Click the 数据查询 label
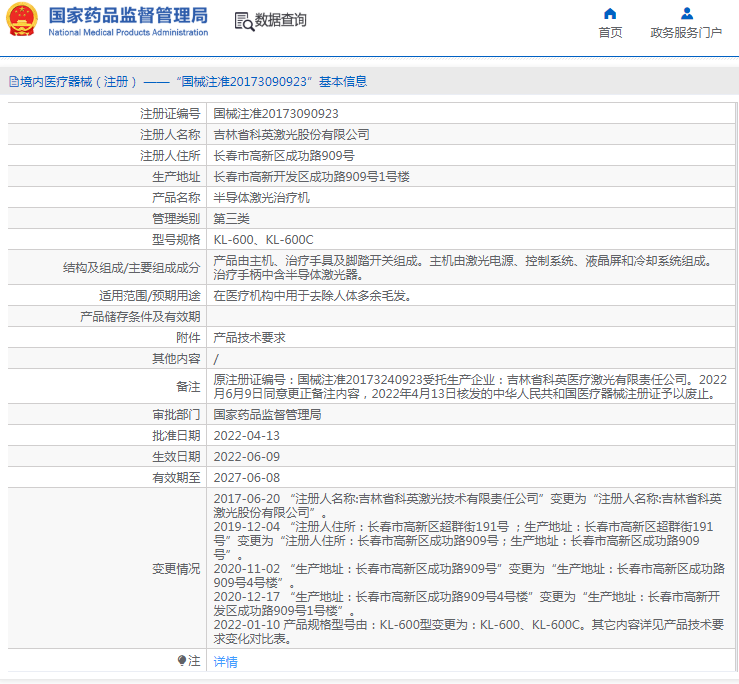Image resolution: width=739 pixels, height=684 pixels. tap(280, 20)
